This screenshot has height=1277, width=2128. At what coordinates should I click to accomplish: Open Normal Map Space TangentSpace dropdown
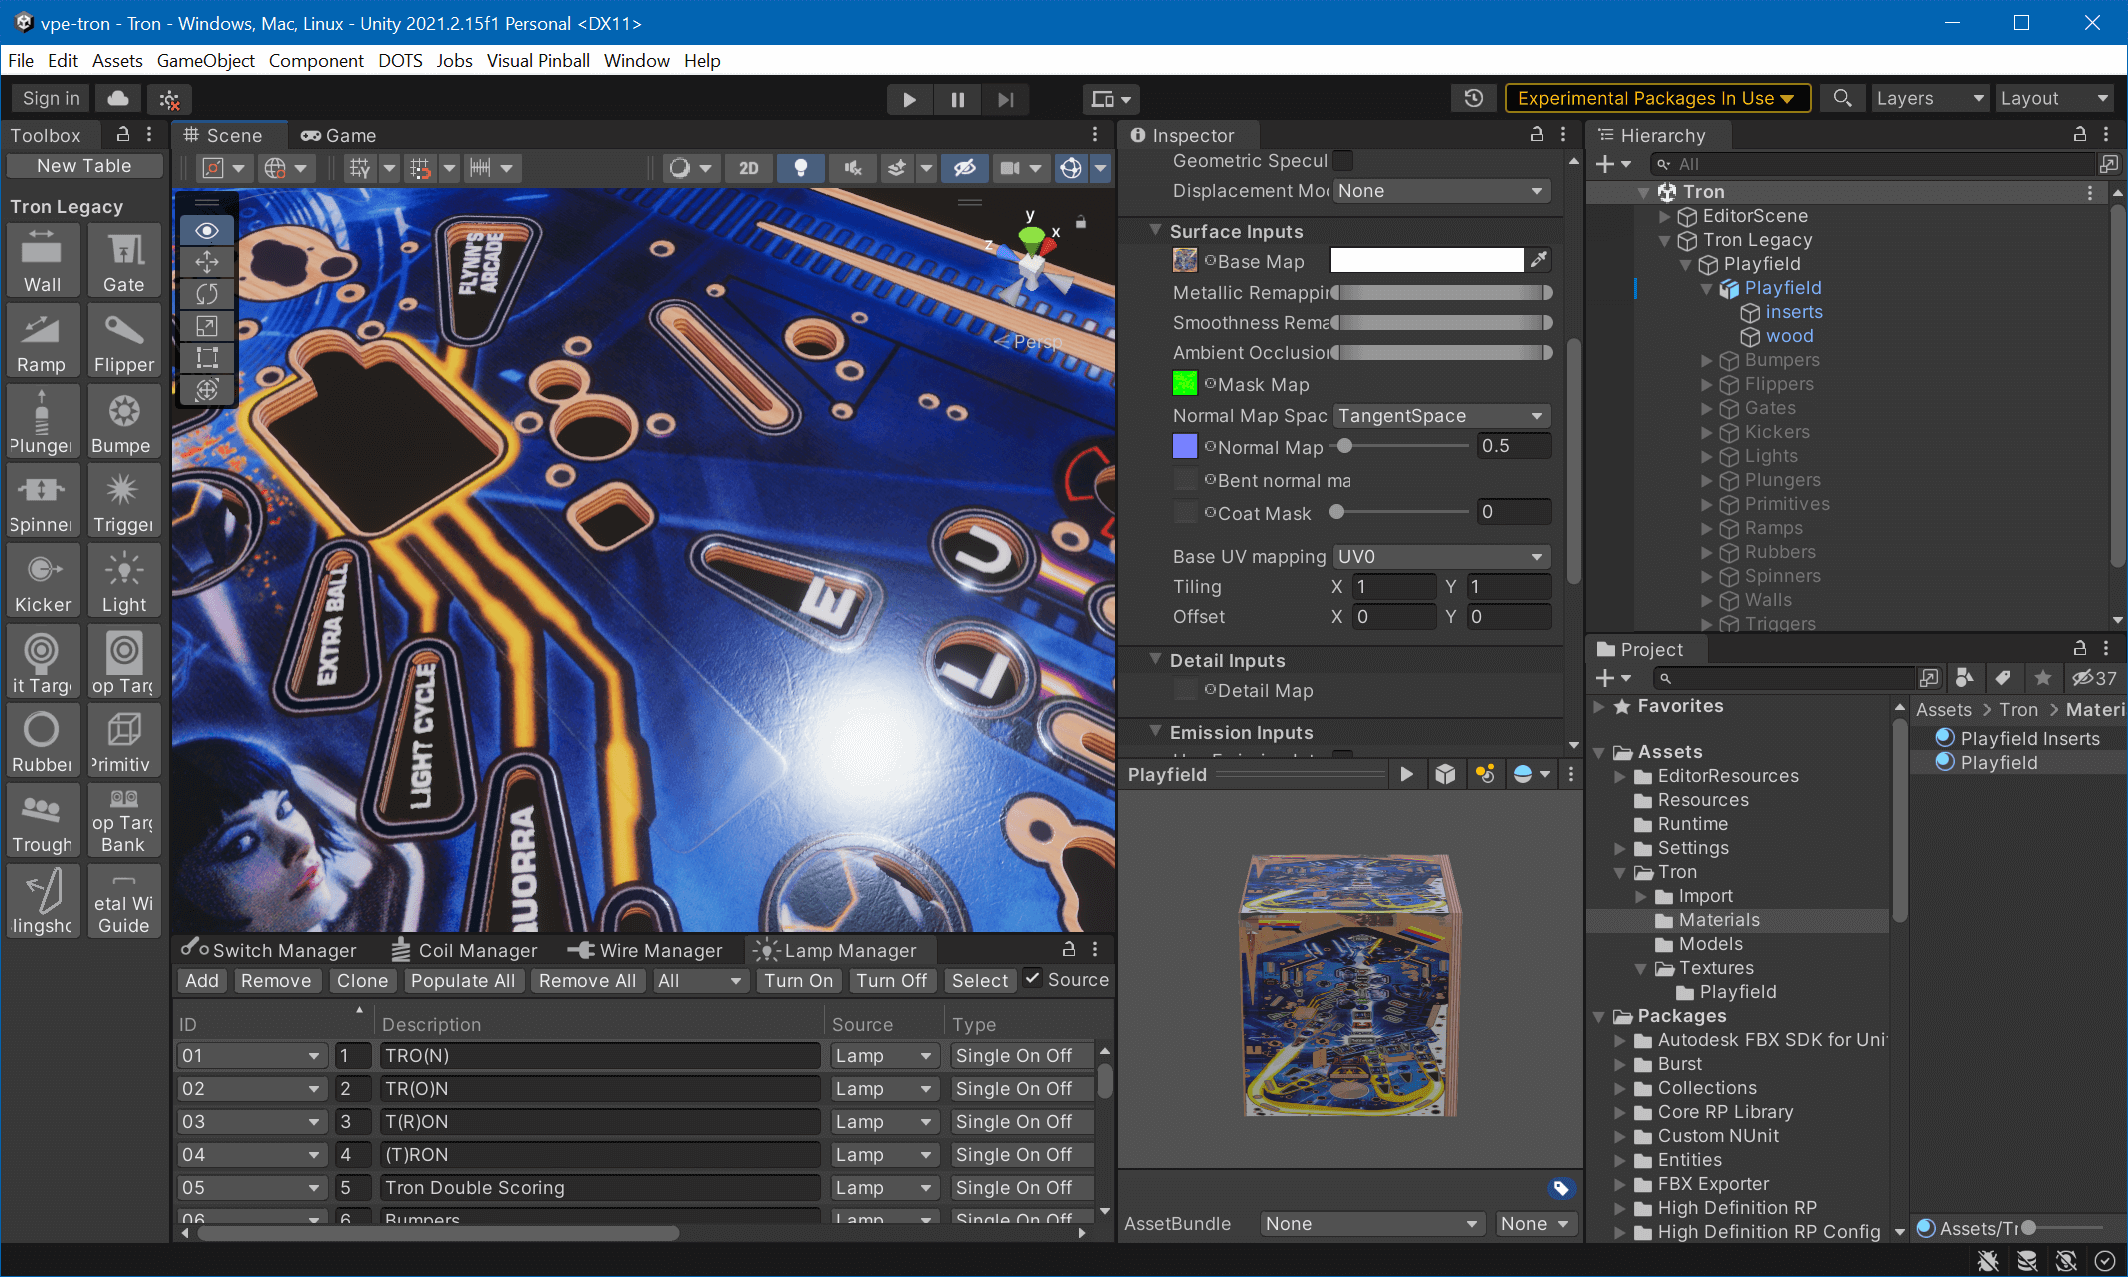click(1441, 416)
